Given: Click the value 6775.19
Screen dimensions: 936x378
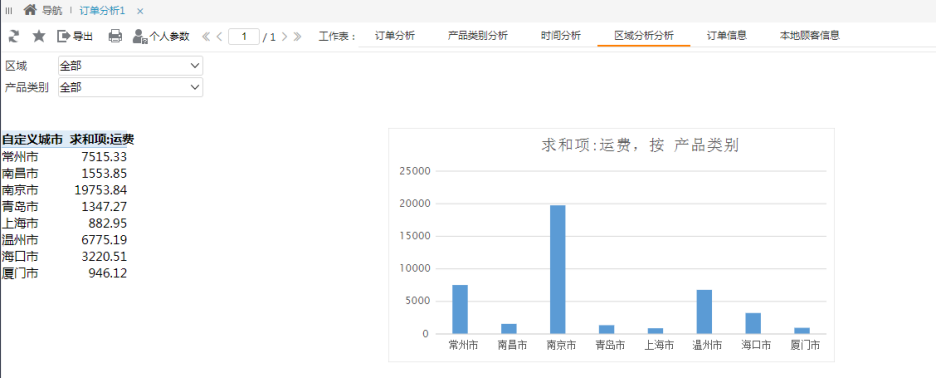Looking at the screenshot, I should pos(104,240).
